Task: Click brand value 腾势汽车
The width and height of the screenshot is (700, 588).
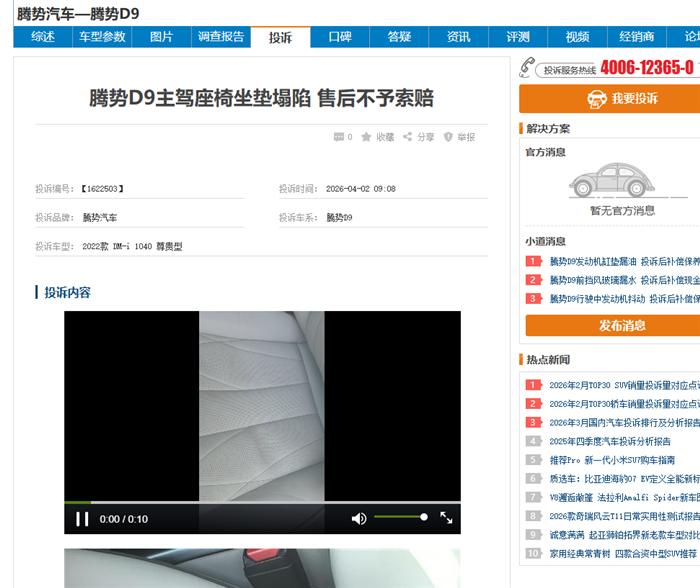Action: (x=100, y=217)
